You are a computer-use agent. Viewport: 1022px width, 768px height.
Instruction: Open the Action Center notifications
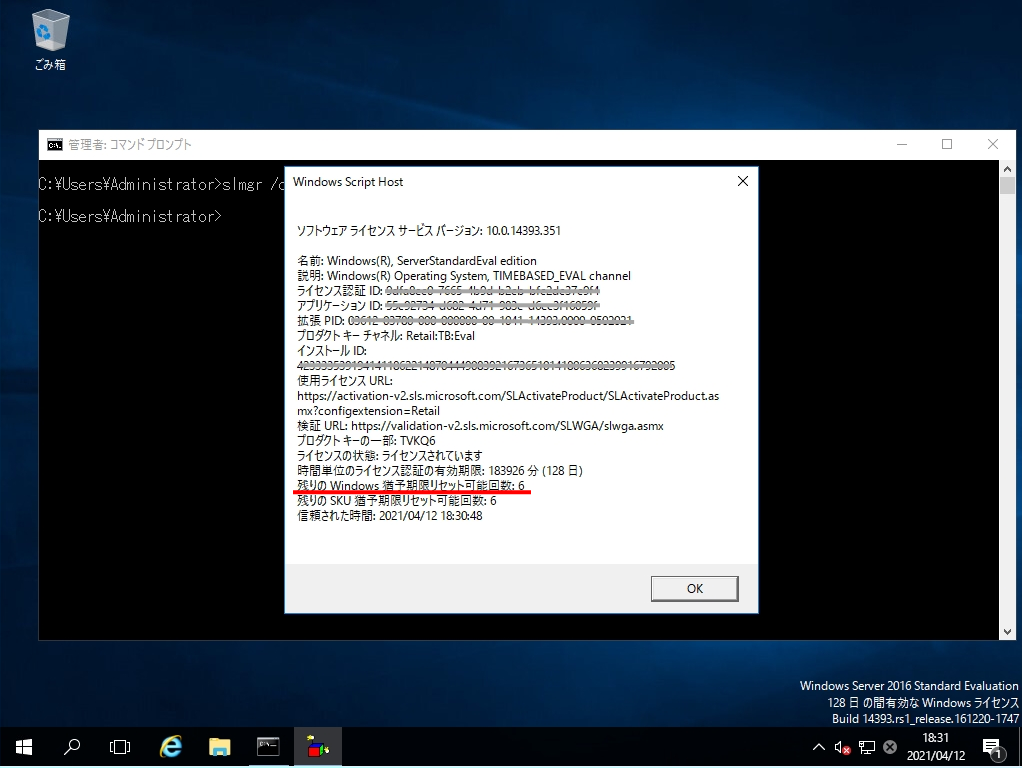click(991, 748)
